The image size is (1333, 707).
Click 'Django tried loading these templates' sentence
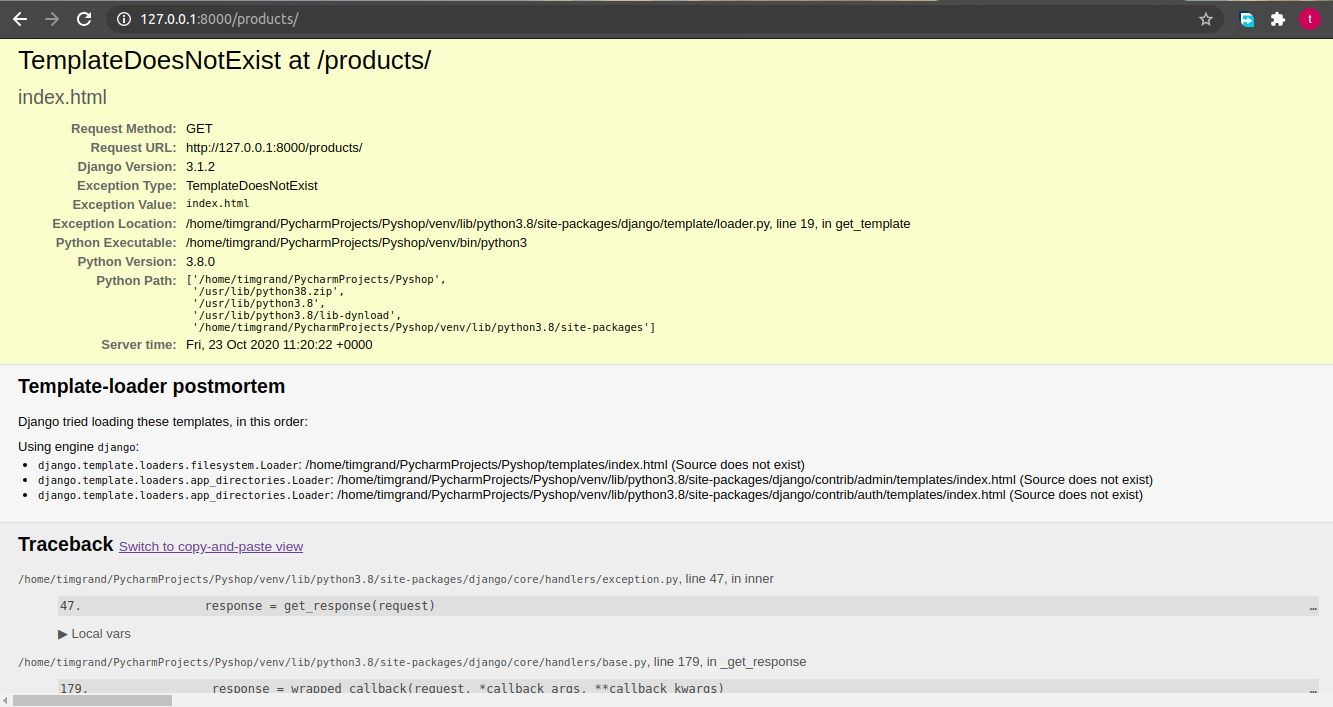(x=163, y=422)
